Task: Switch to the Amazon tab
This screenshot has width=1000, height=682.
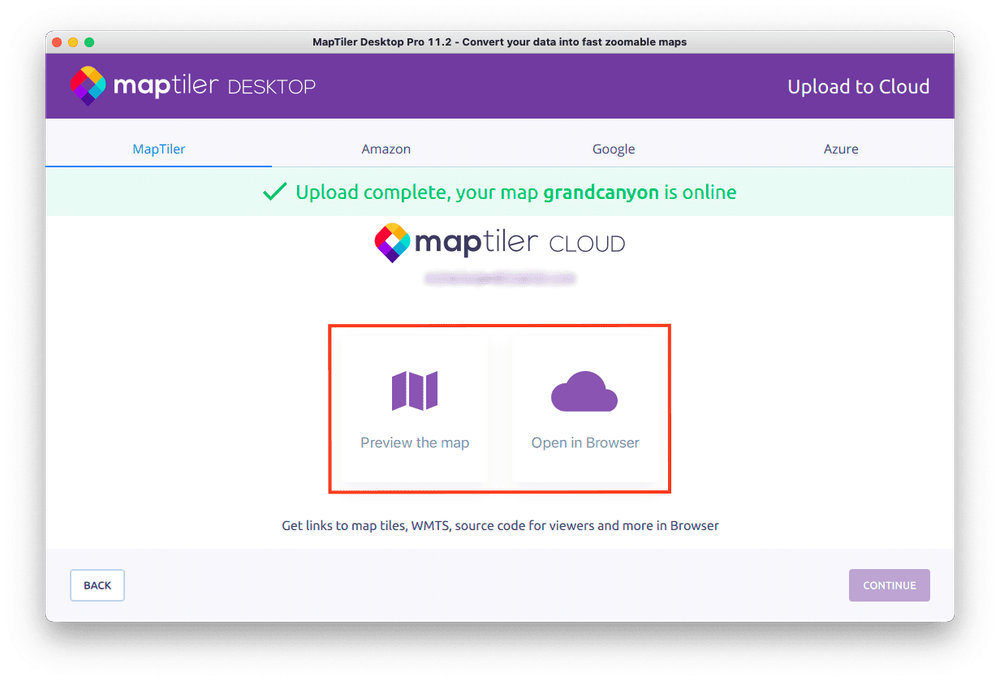Action: click(x=386, y=148)
